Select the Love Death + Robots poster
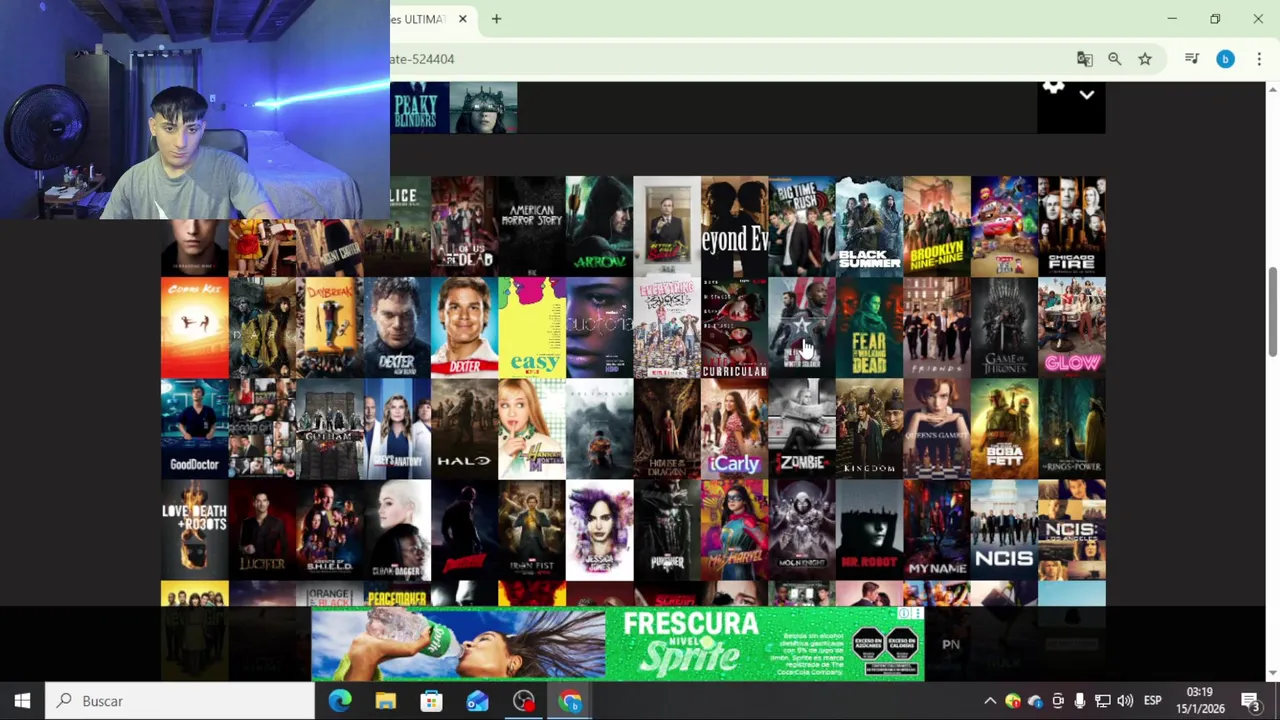This screenshot has height=720, width=1280. (194, 530)
